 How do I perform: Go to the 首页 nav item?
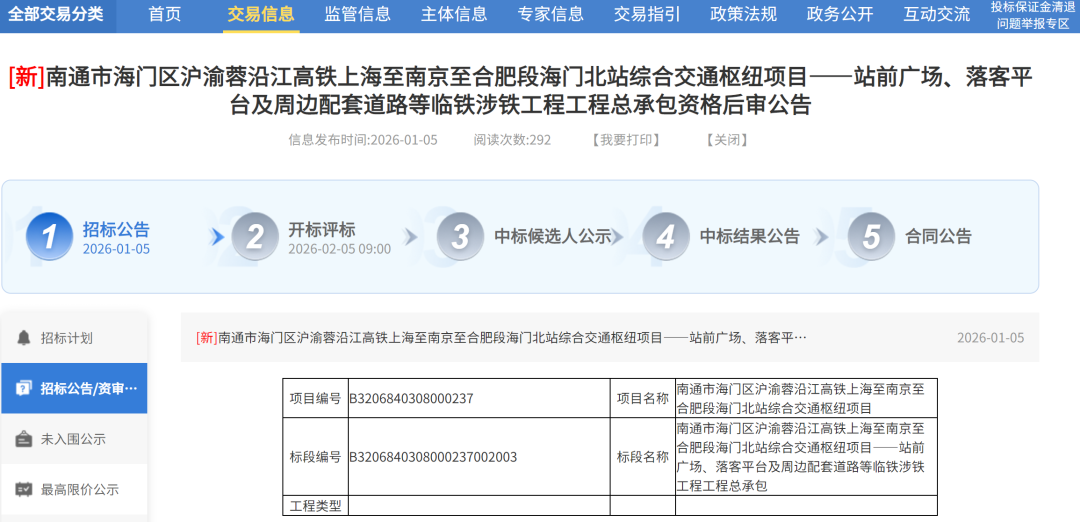pyautogui.click(x=165, y=14)
